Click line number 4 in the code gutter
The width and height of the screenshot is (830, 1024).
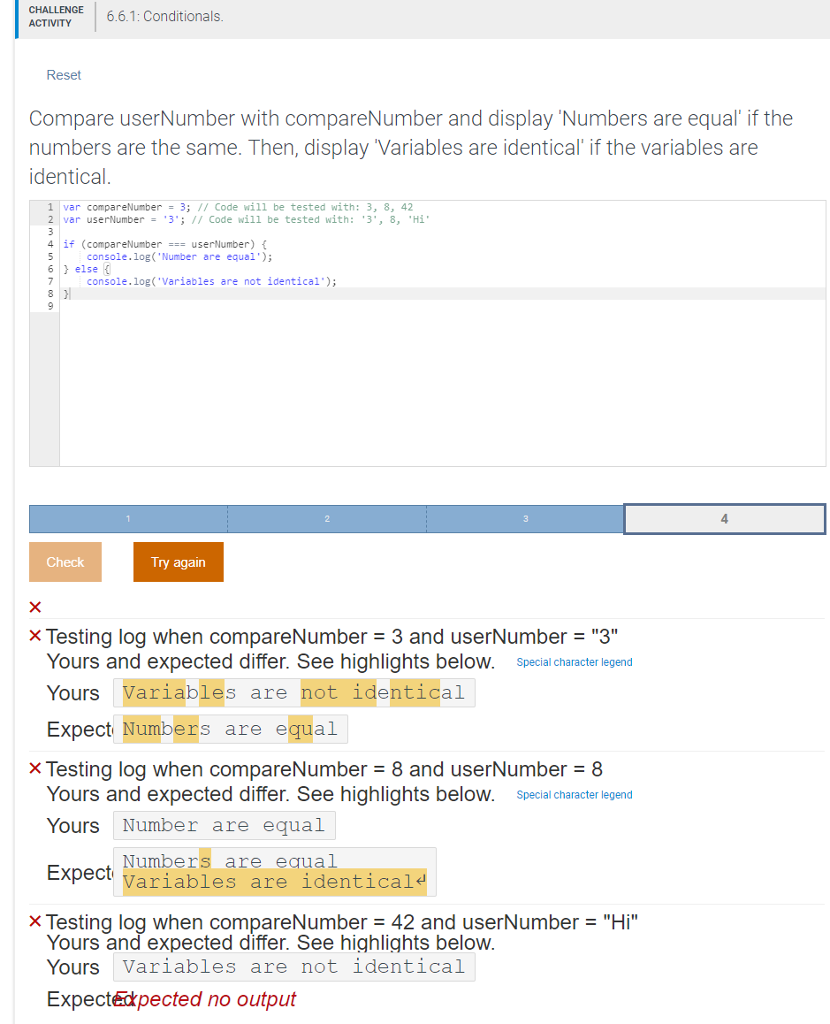point(49,243)
